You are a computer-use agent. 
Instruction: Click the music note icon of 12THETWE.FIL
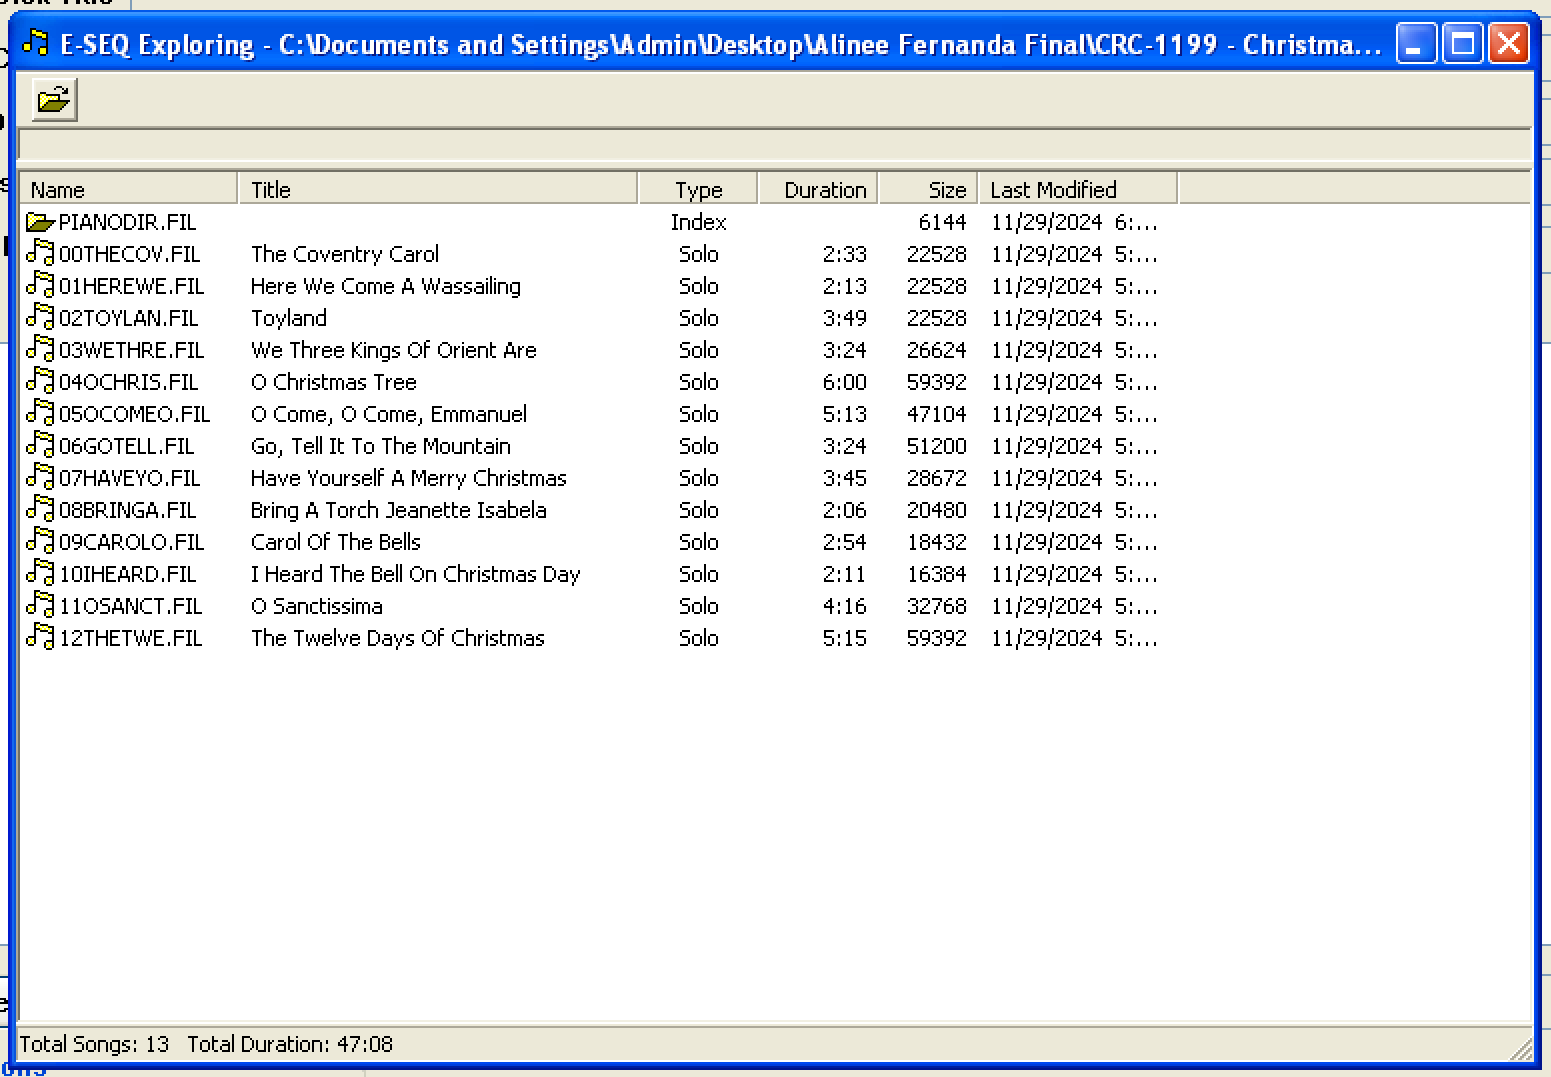[40, 637]
